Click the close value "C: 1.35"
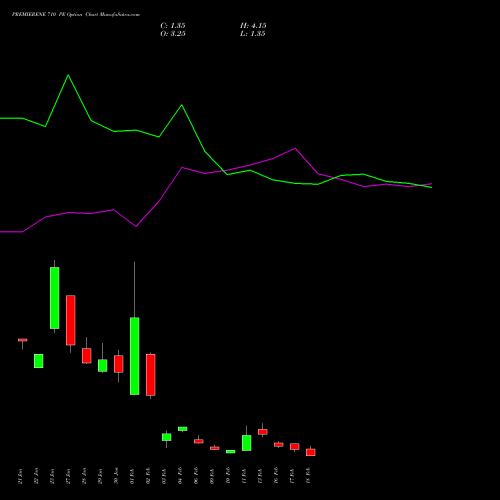Viewport: 500px width, 500px height. [173, 26]
